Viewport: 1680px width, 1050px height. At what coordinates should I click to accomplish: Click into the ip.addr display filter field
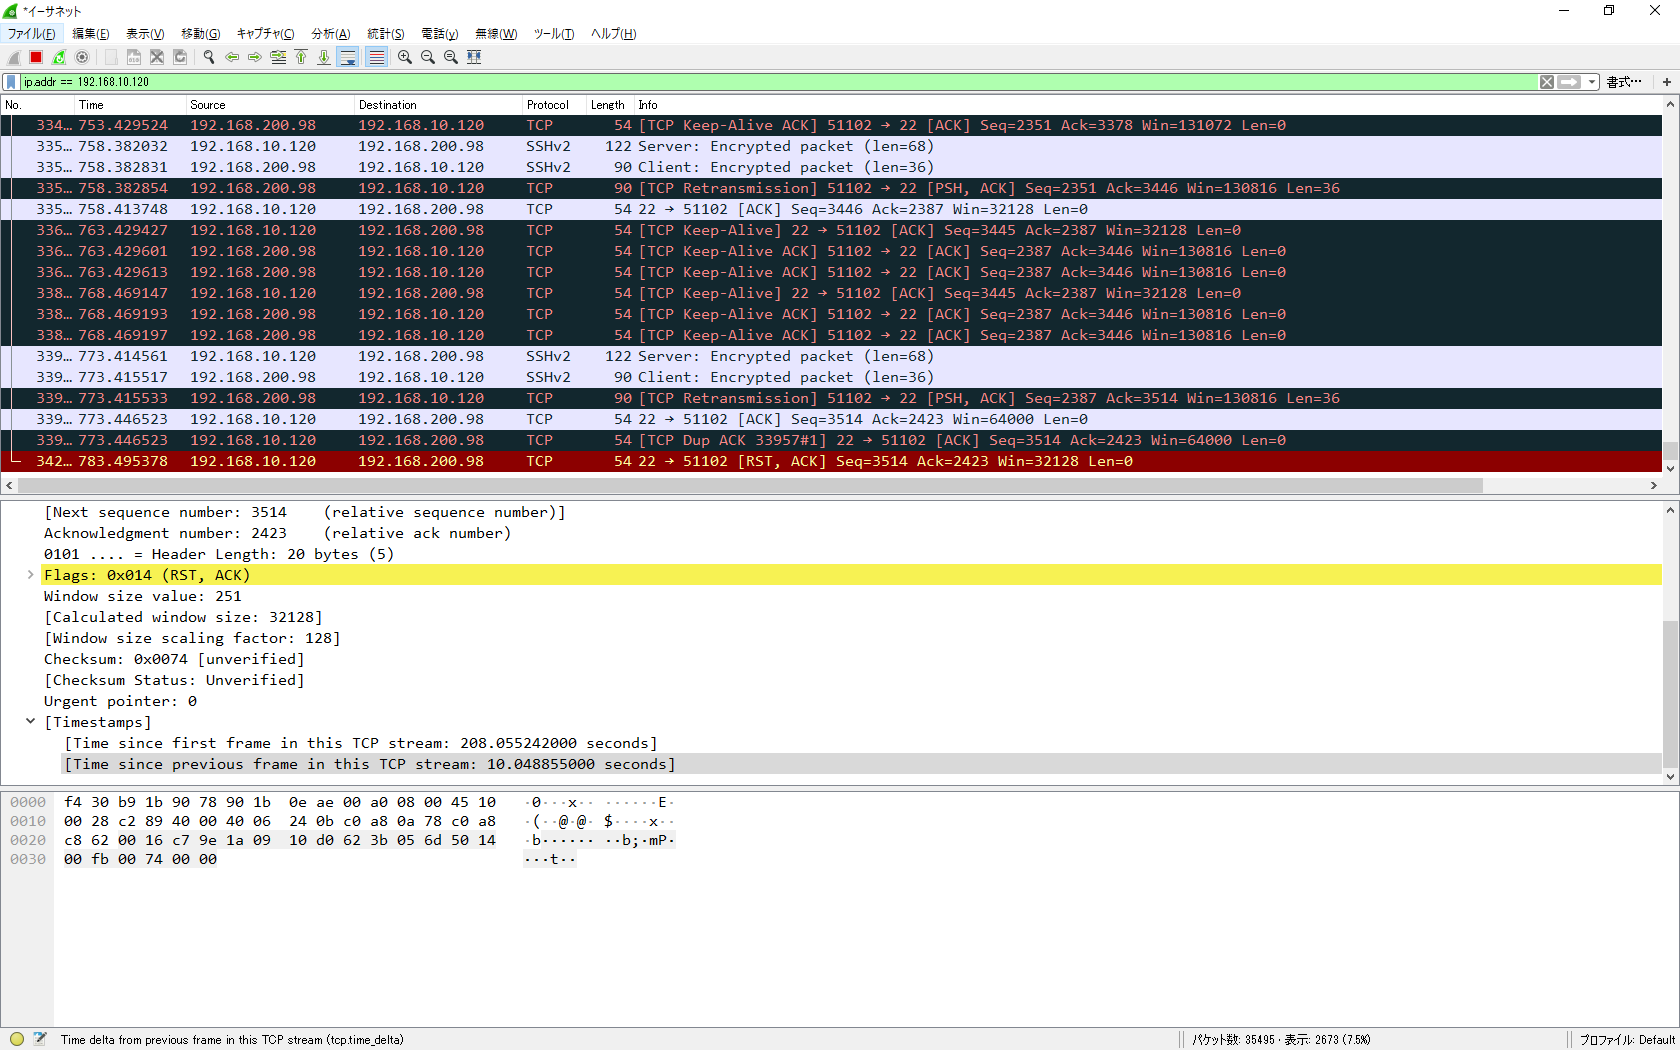coord(780,82)
